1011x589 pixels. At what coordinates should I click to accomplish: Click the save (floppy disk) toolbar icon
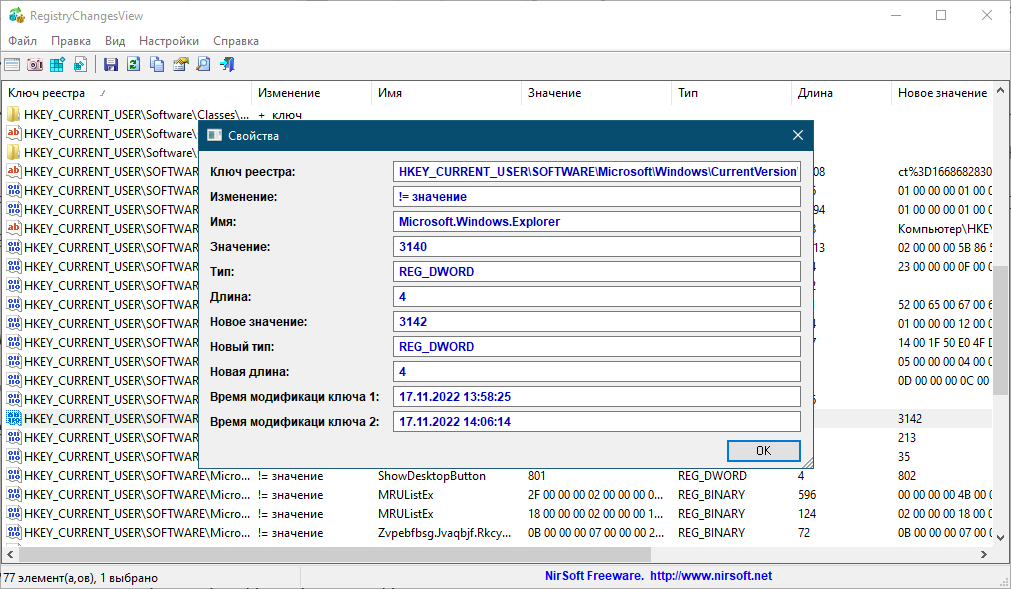pos(111,65)
